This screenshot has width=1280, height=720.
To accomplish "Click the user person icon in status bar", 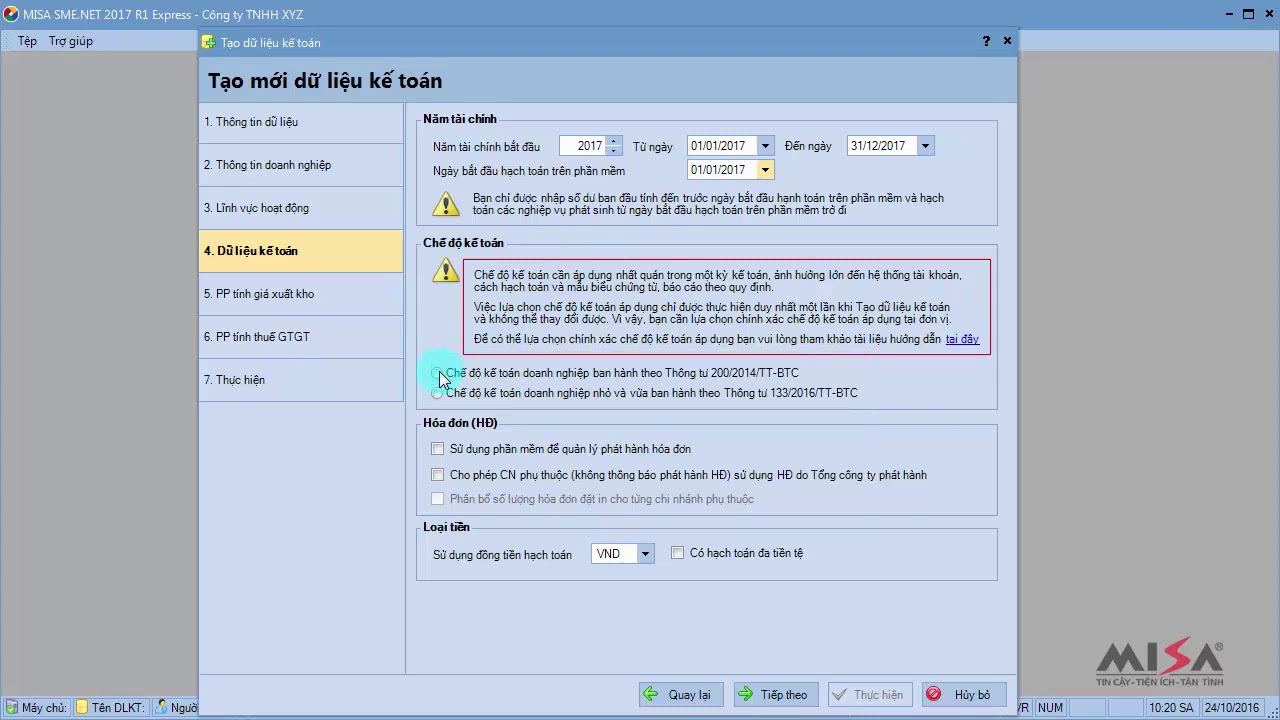I will point(160,707).
